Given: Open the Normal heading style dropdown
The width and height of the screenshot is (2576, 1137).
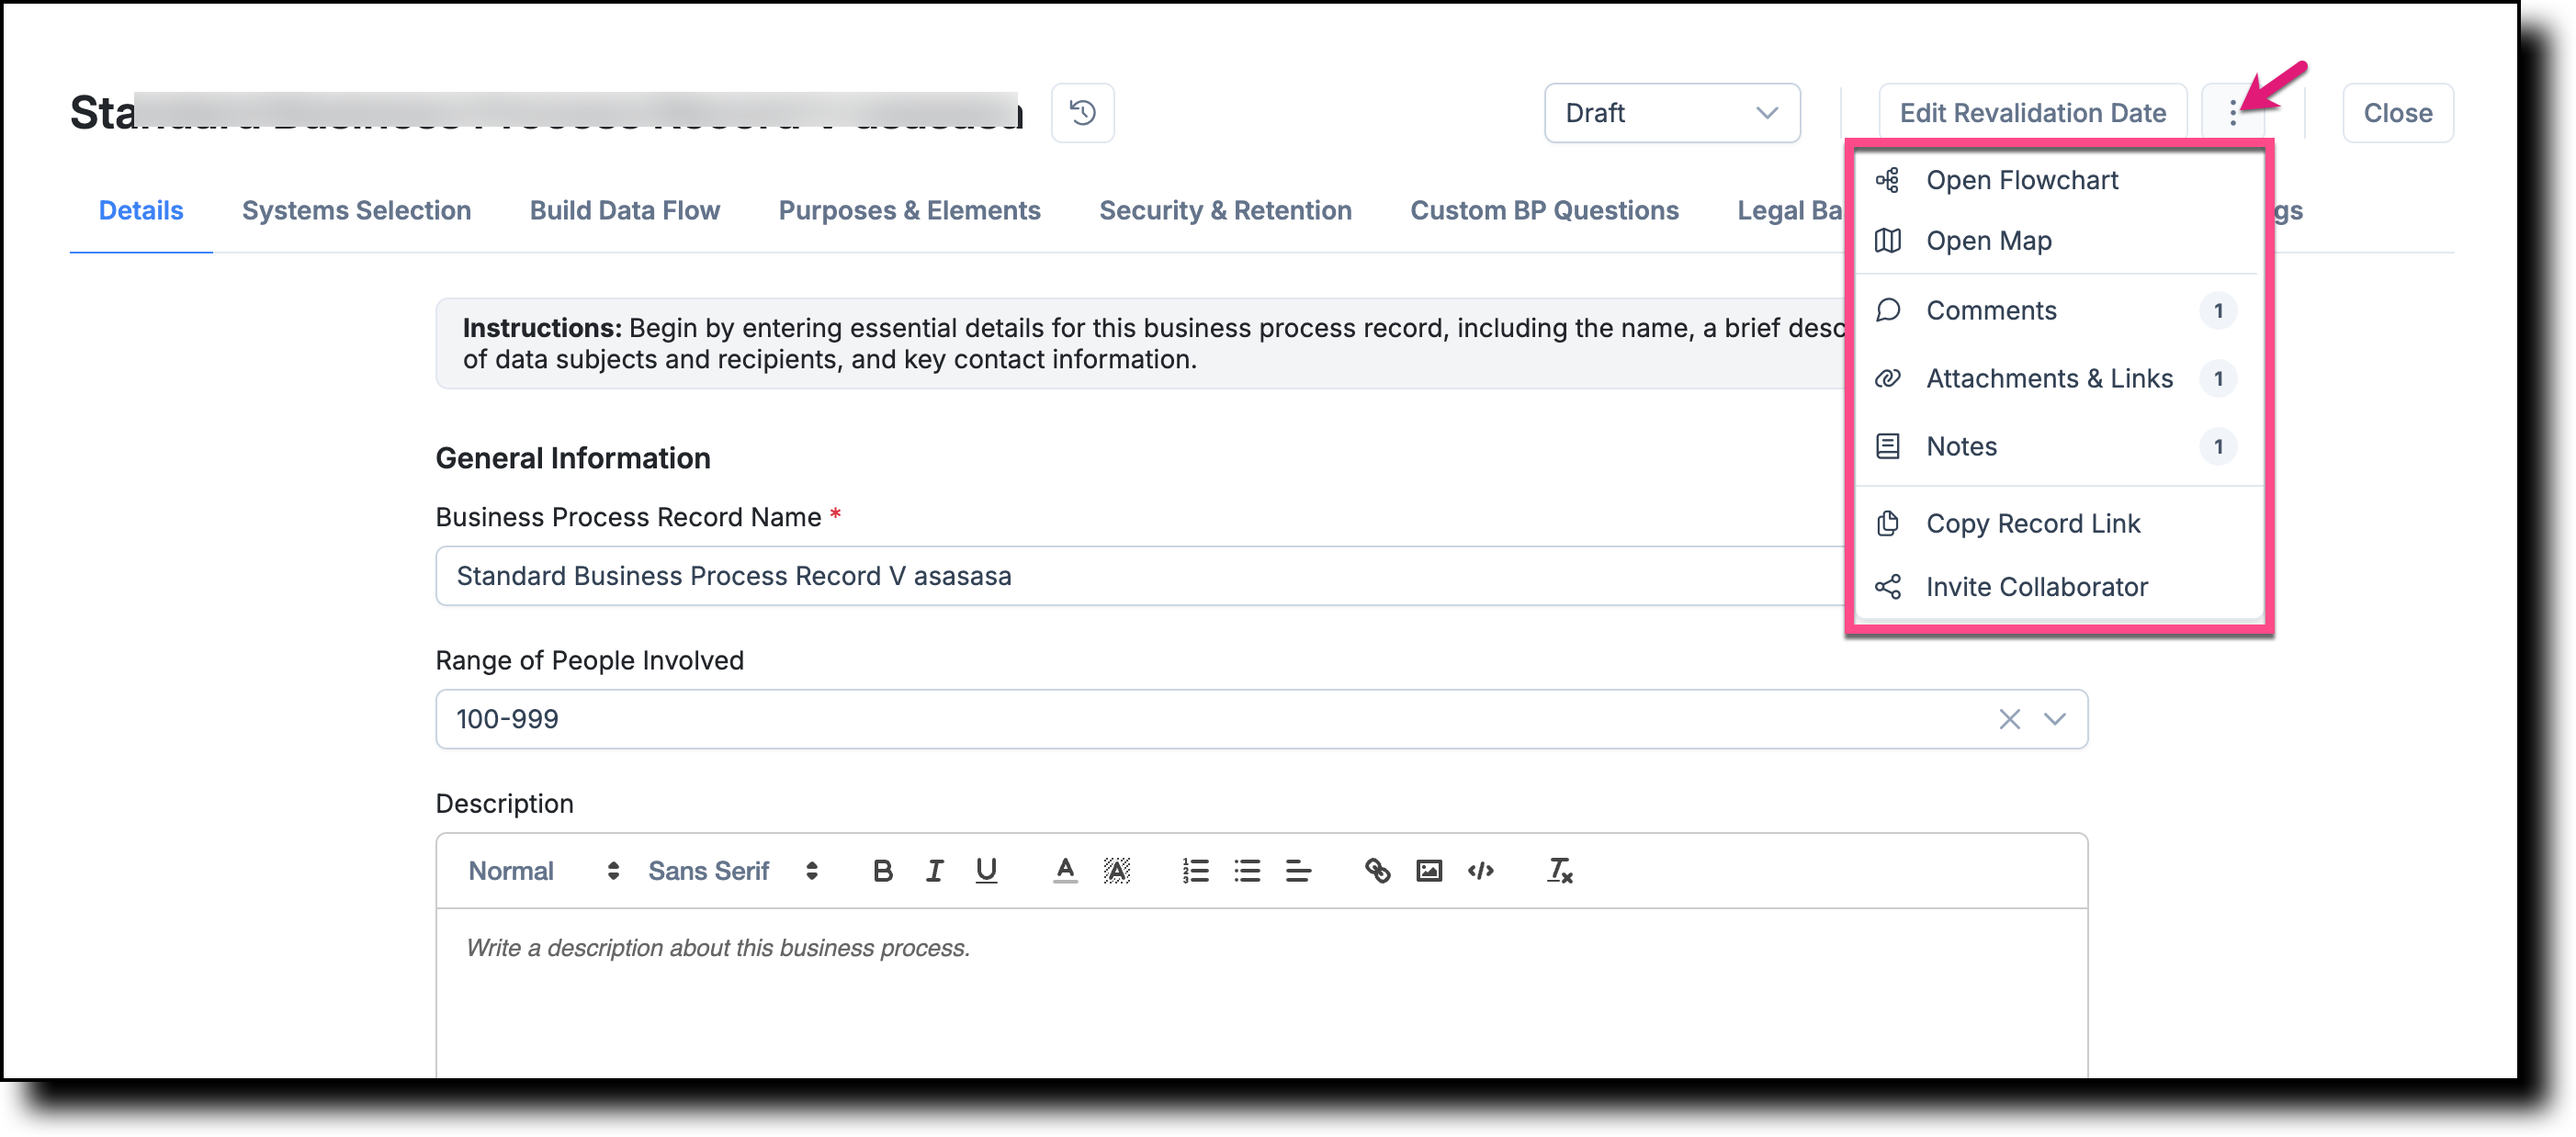Looking at the screenshot, I should tap(544, 871).
